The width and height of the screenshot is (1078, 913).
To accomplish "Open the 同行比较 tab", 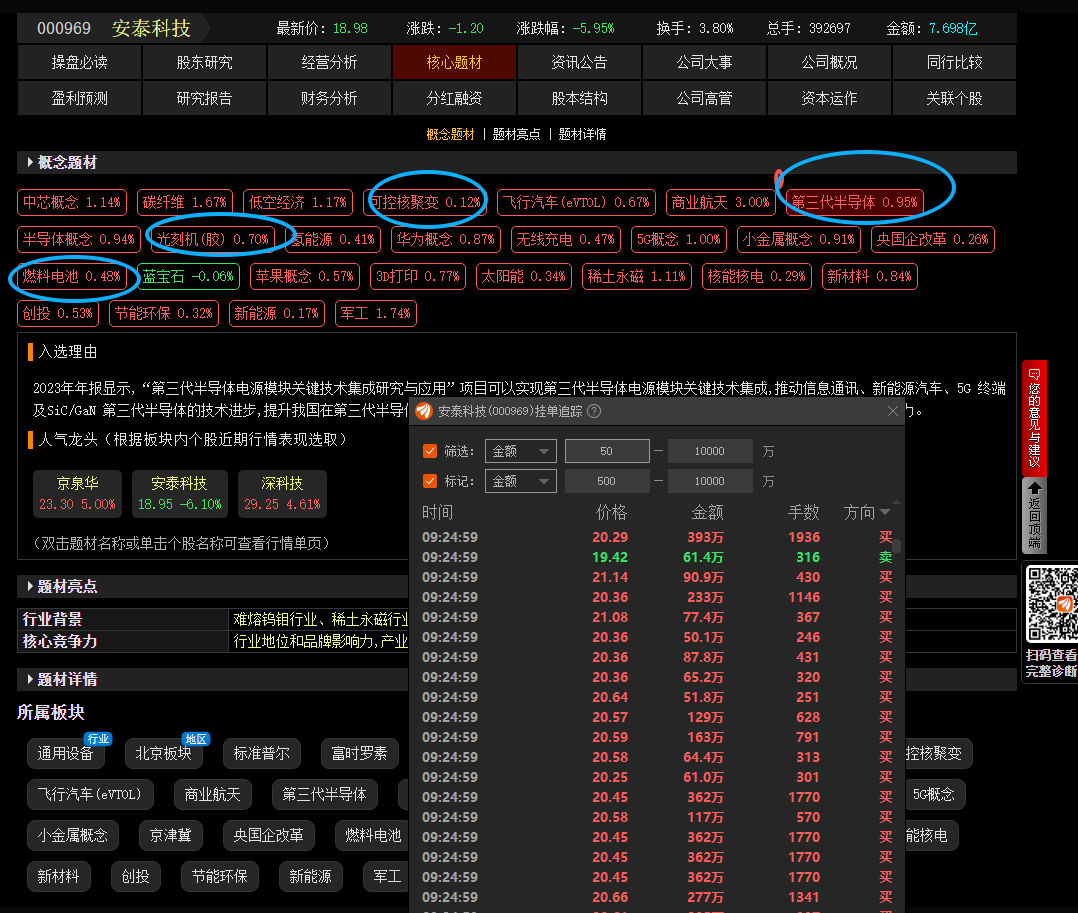I will [954, 63].
